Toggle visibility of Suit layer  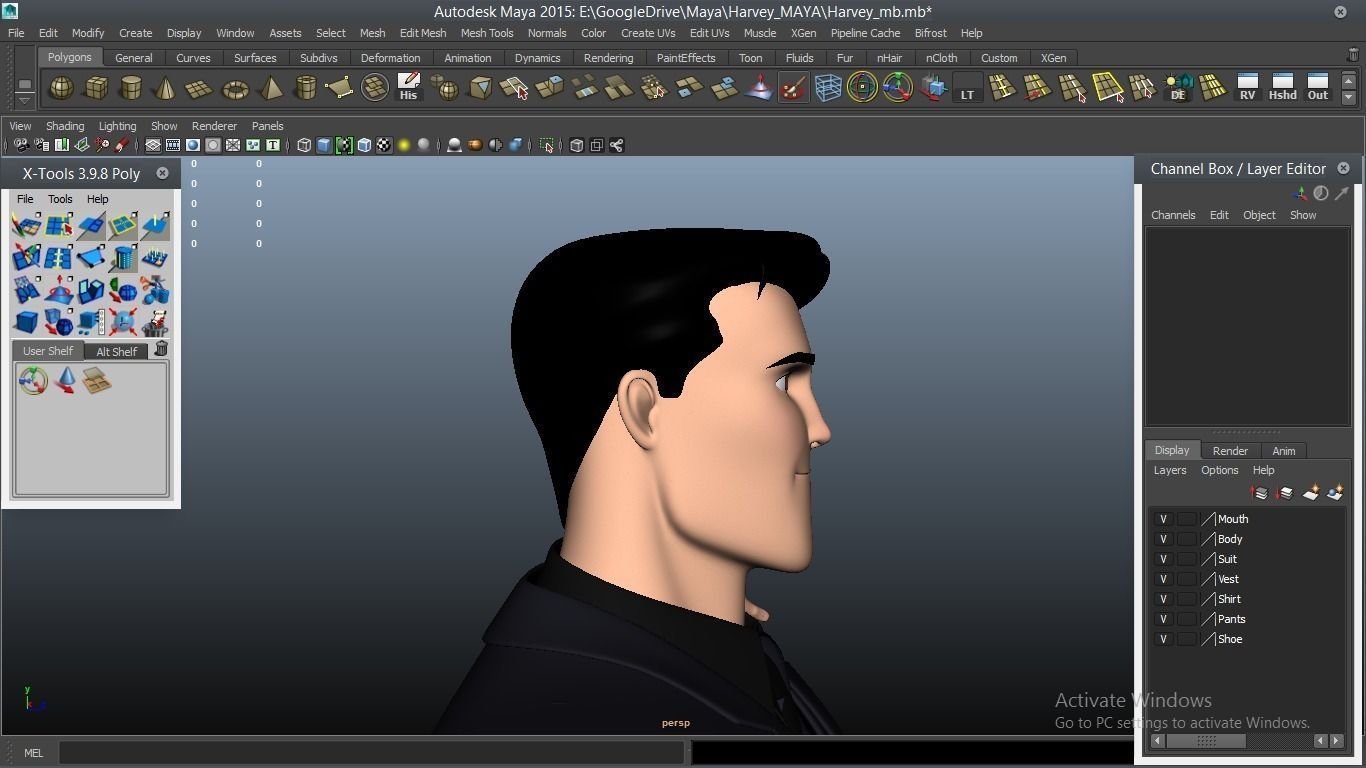point(1163,559)
